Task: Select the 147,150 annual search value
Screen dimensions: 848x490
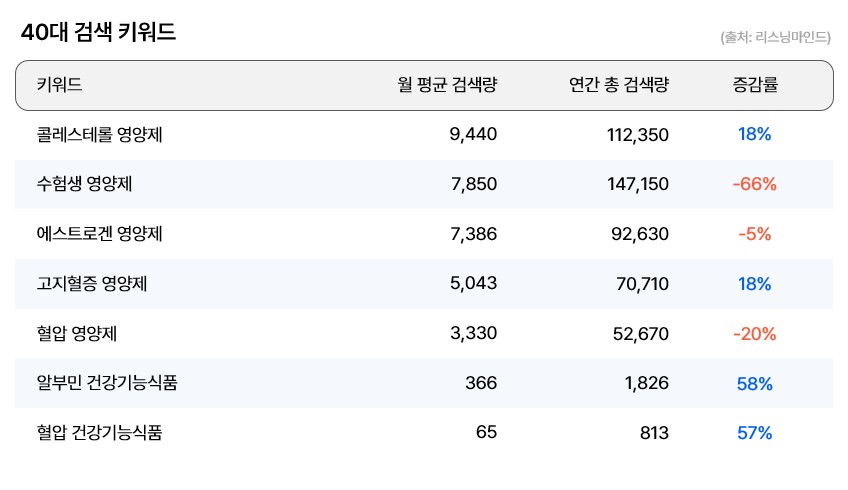Action: click(637, 184)
